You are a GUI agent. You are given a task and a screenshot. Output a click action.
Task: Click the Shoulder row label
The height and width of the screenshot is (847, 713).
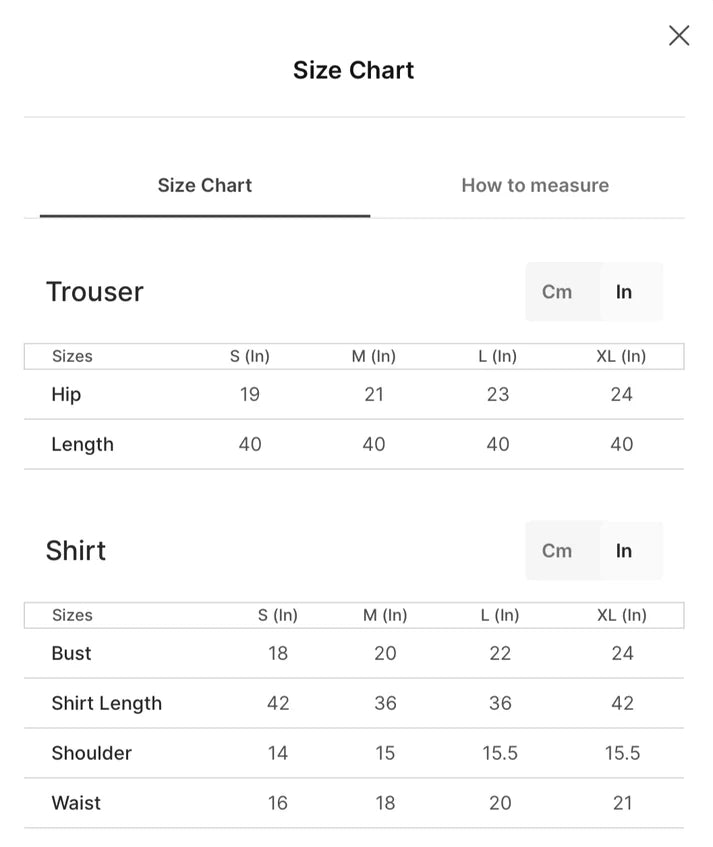91,753
